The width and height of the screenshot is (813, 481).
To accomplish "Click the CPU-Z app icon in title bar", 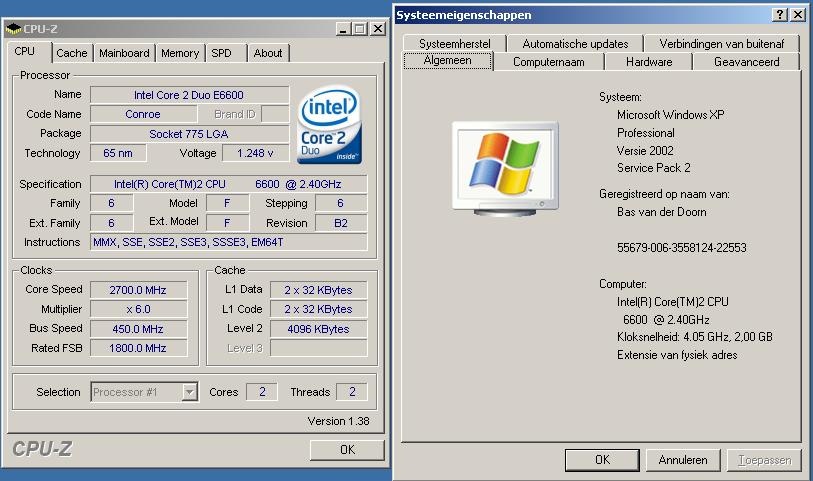I will tap(13, 29).
